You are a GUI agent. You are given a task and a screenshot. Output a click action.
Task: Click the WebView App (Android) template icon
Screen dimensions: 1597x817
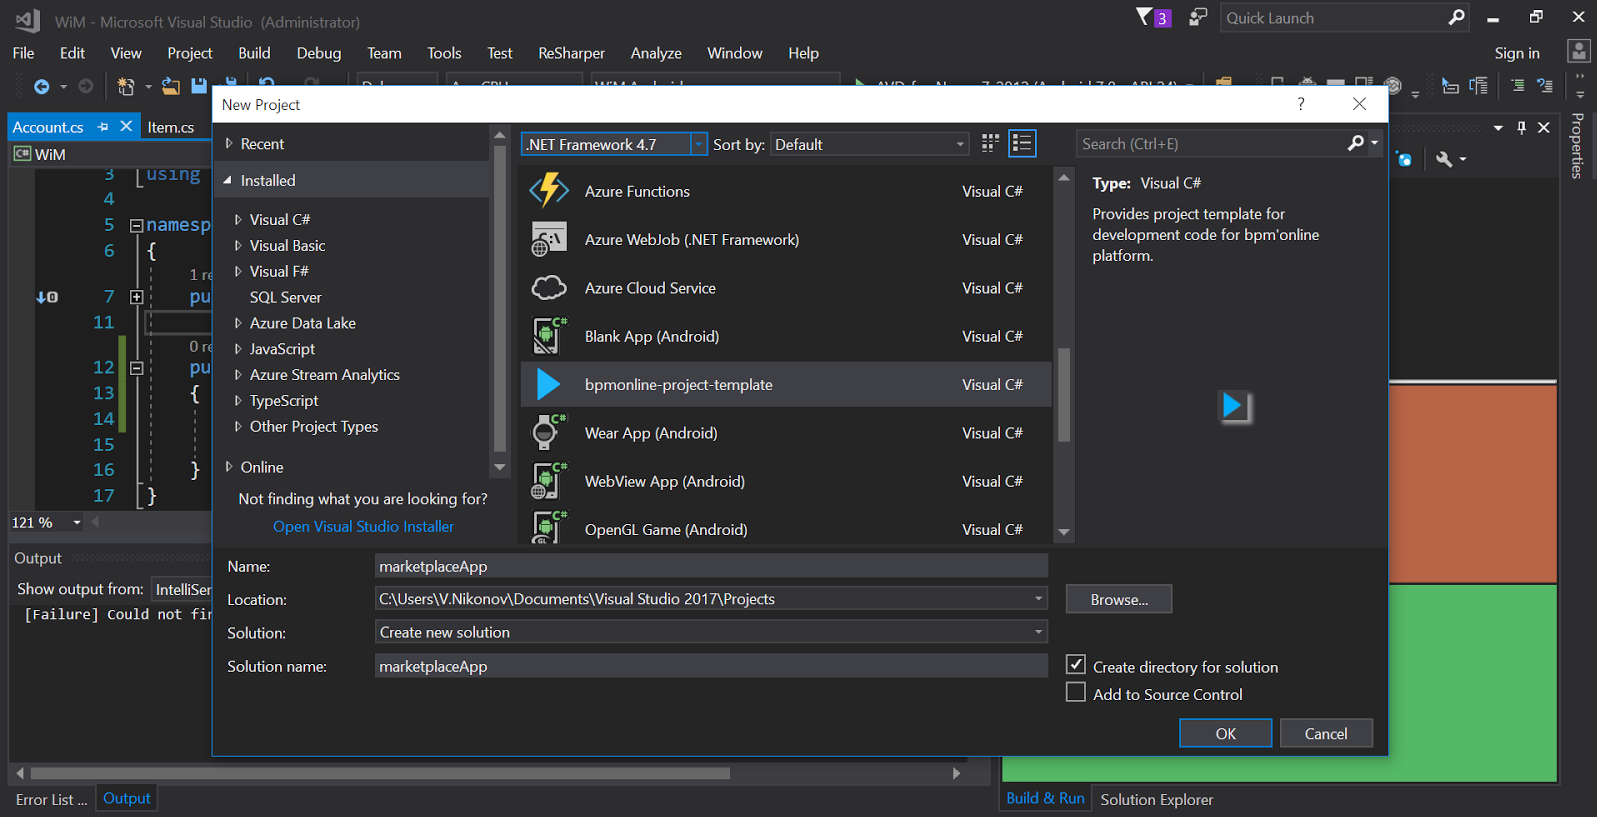[549, 481]
